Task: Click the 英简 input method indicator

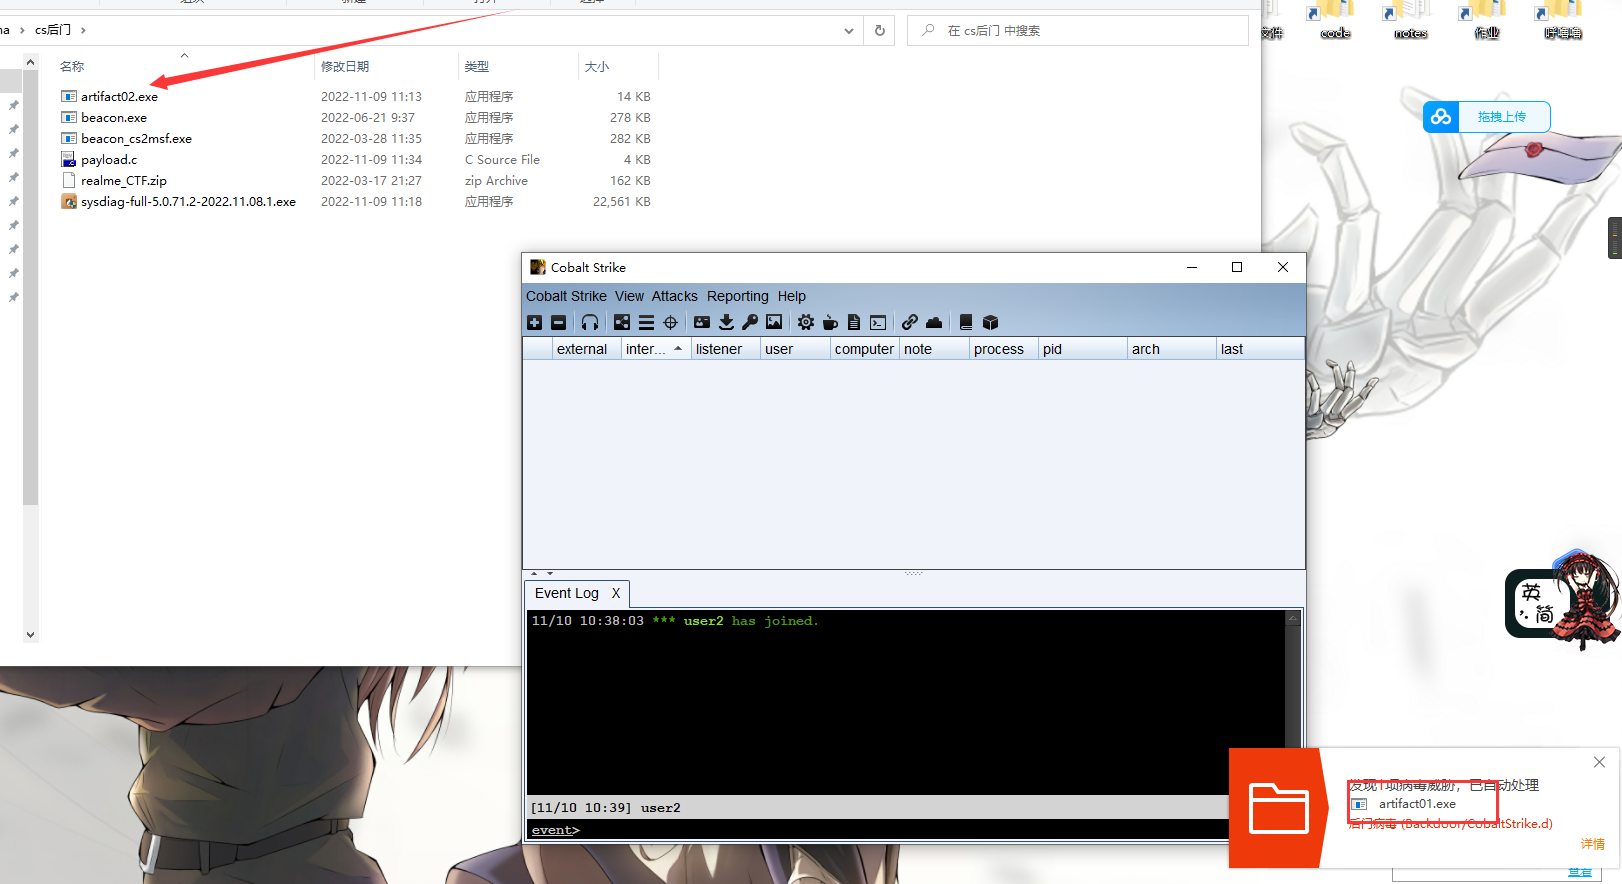Action: (1537, 603)
